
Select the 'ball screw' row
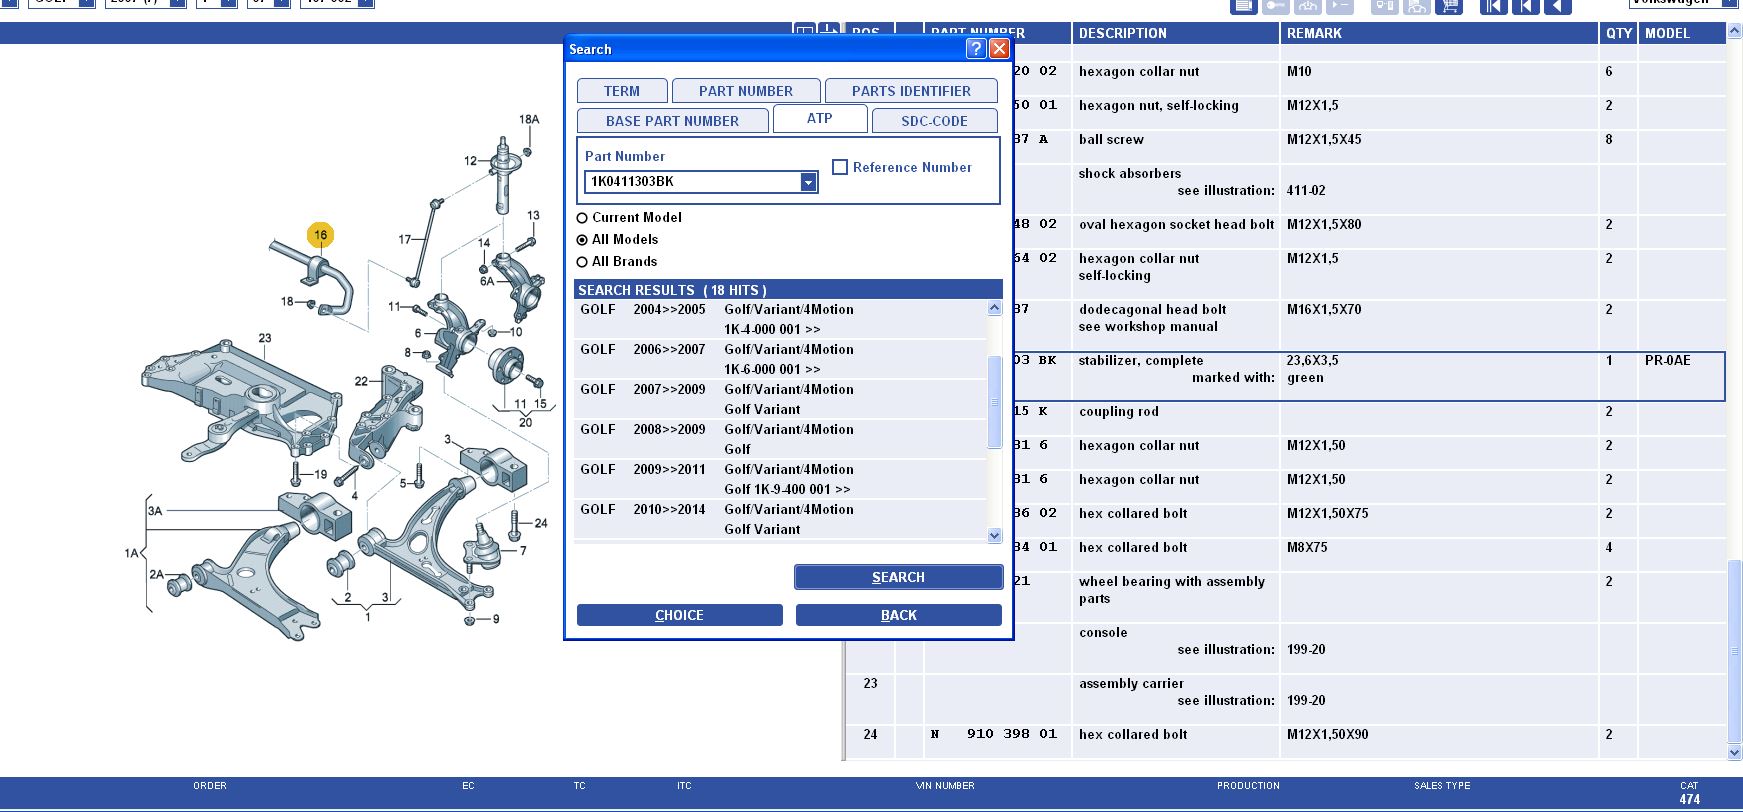click(1286, 147)
